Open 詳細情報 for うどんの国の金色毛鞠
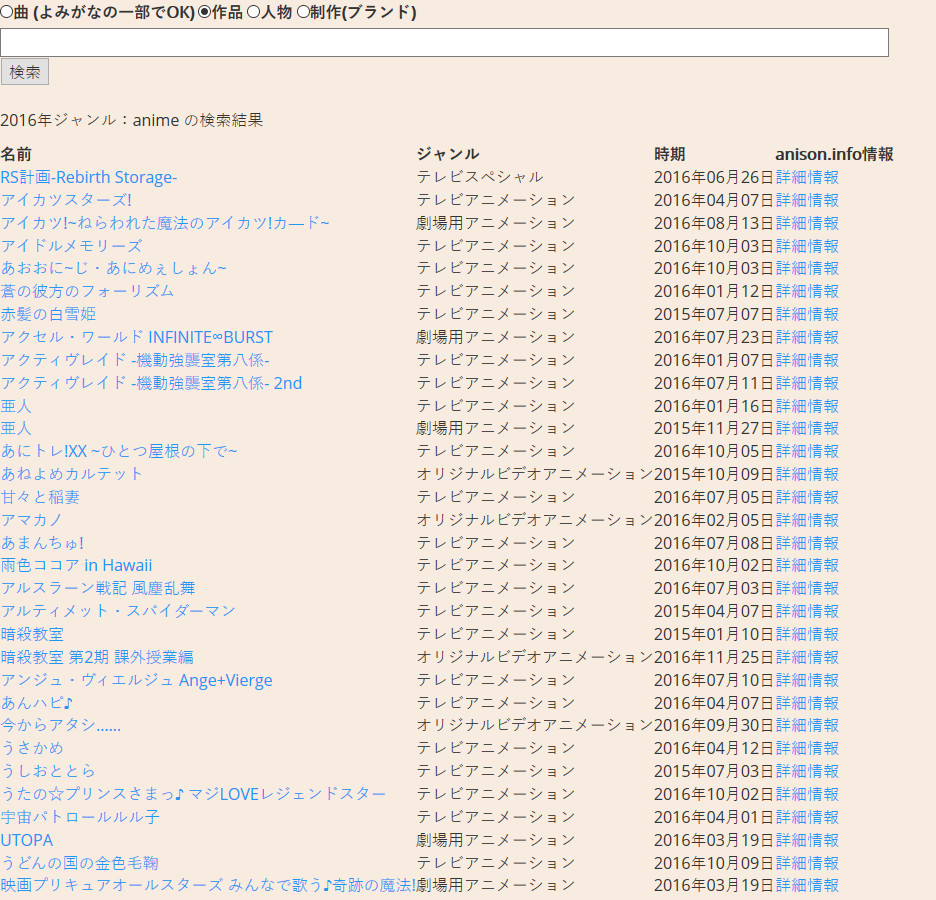The width and height of the screenshot is (936, 900). click(x=807, y=863)
